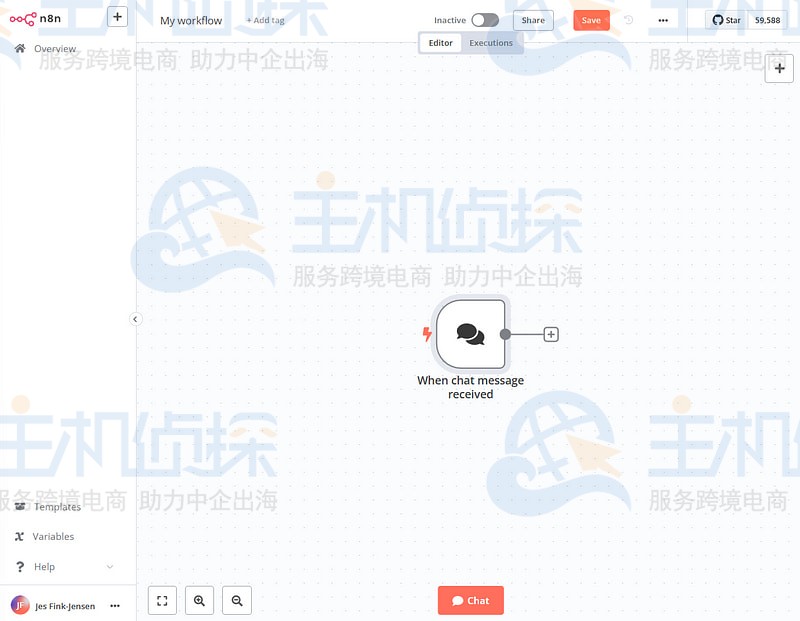The image size is (800, 621).
Task: Switch to the Executions tab
Action: click(x=491, y=42)
